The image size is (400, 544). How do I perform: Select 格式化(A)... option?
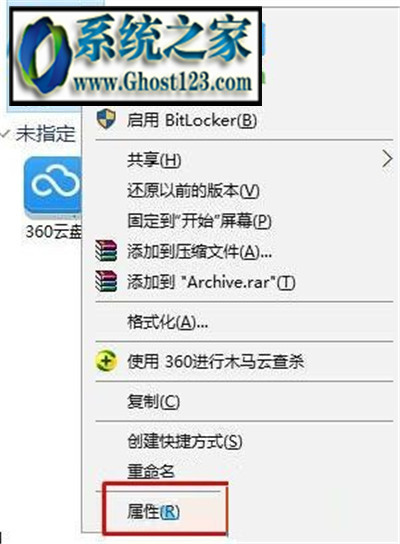[x=168, y=322]
